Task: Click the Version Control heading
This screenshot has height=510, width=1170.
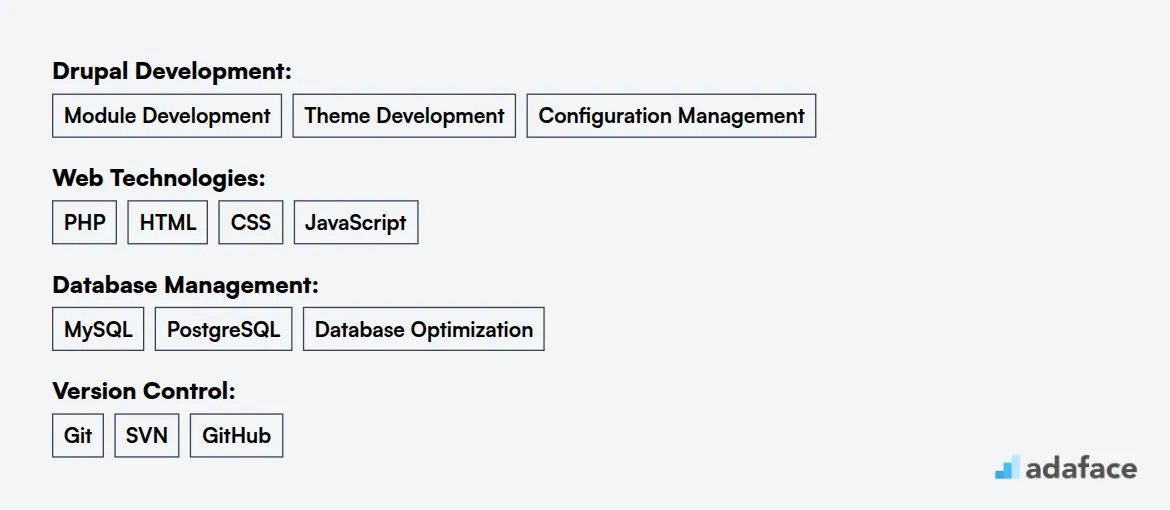Action: [x=144, y=391]
